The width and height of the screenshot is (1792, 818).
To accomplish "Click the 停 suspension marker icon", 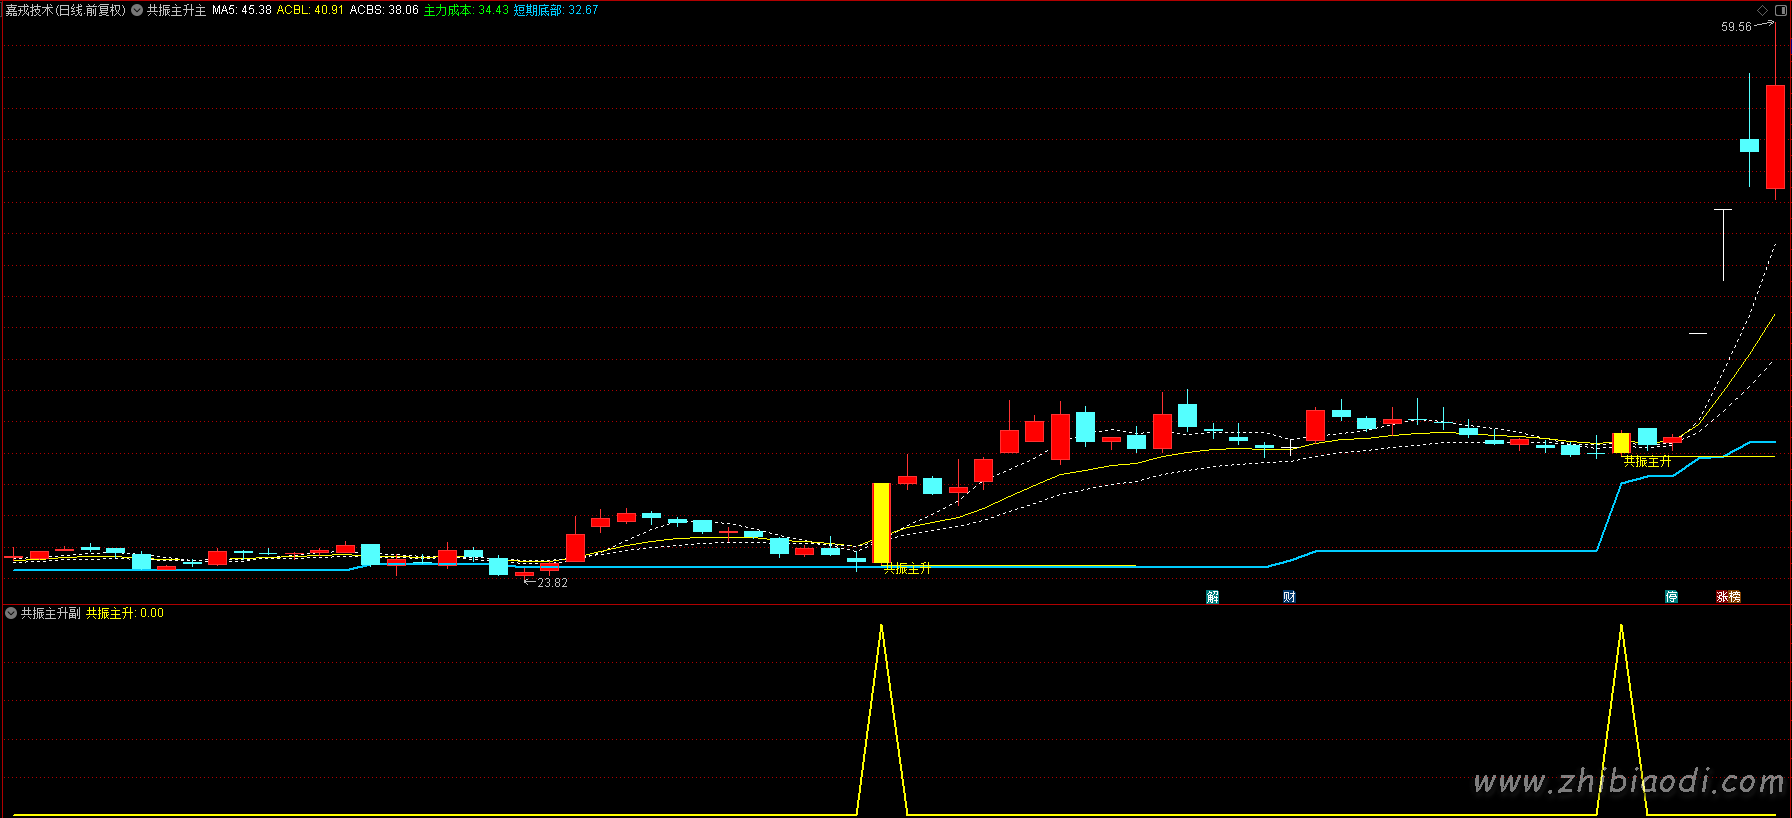I will coord(1671,597).
